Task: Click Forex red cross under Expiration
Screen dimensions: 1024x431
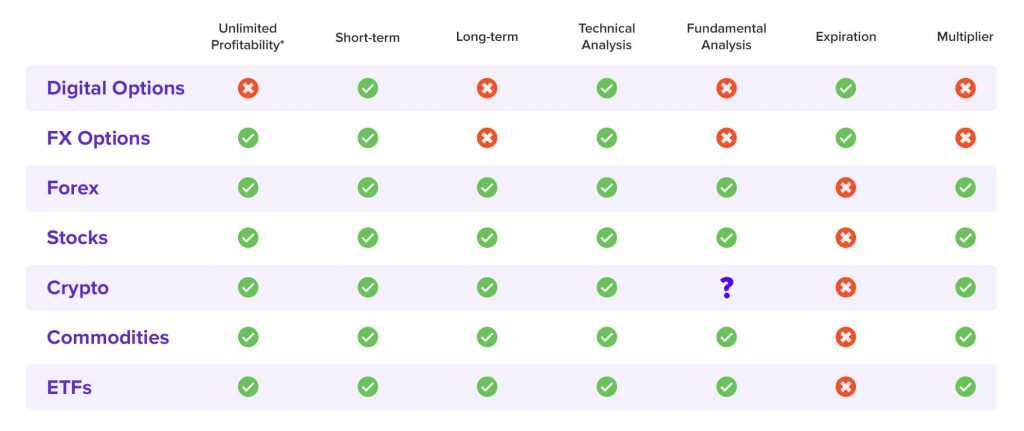Action: tap(846, 188)
